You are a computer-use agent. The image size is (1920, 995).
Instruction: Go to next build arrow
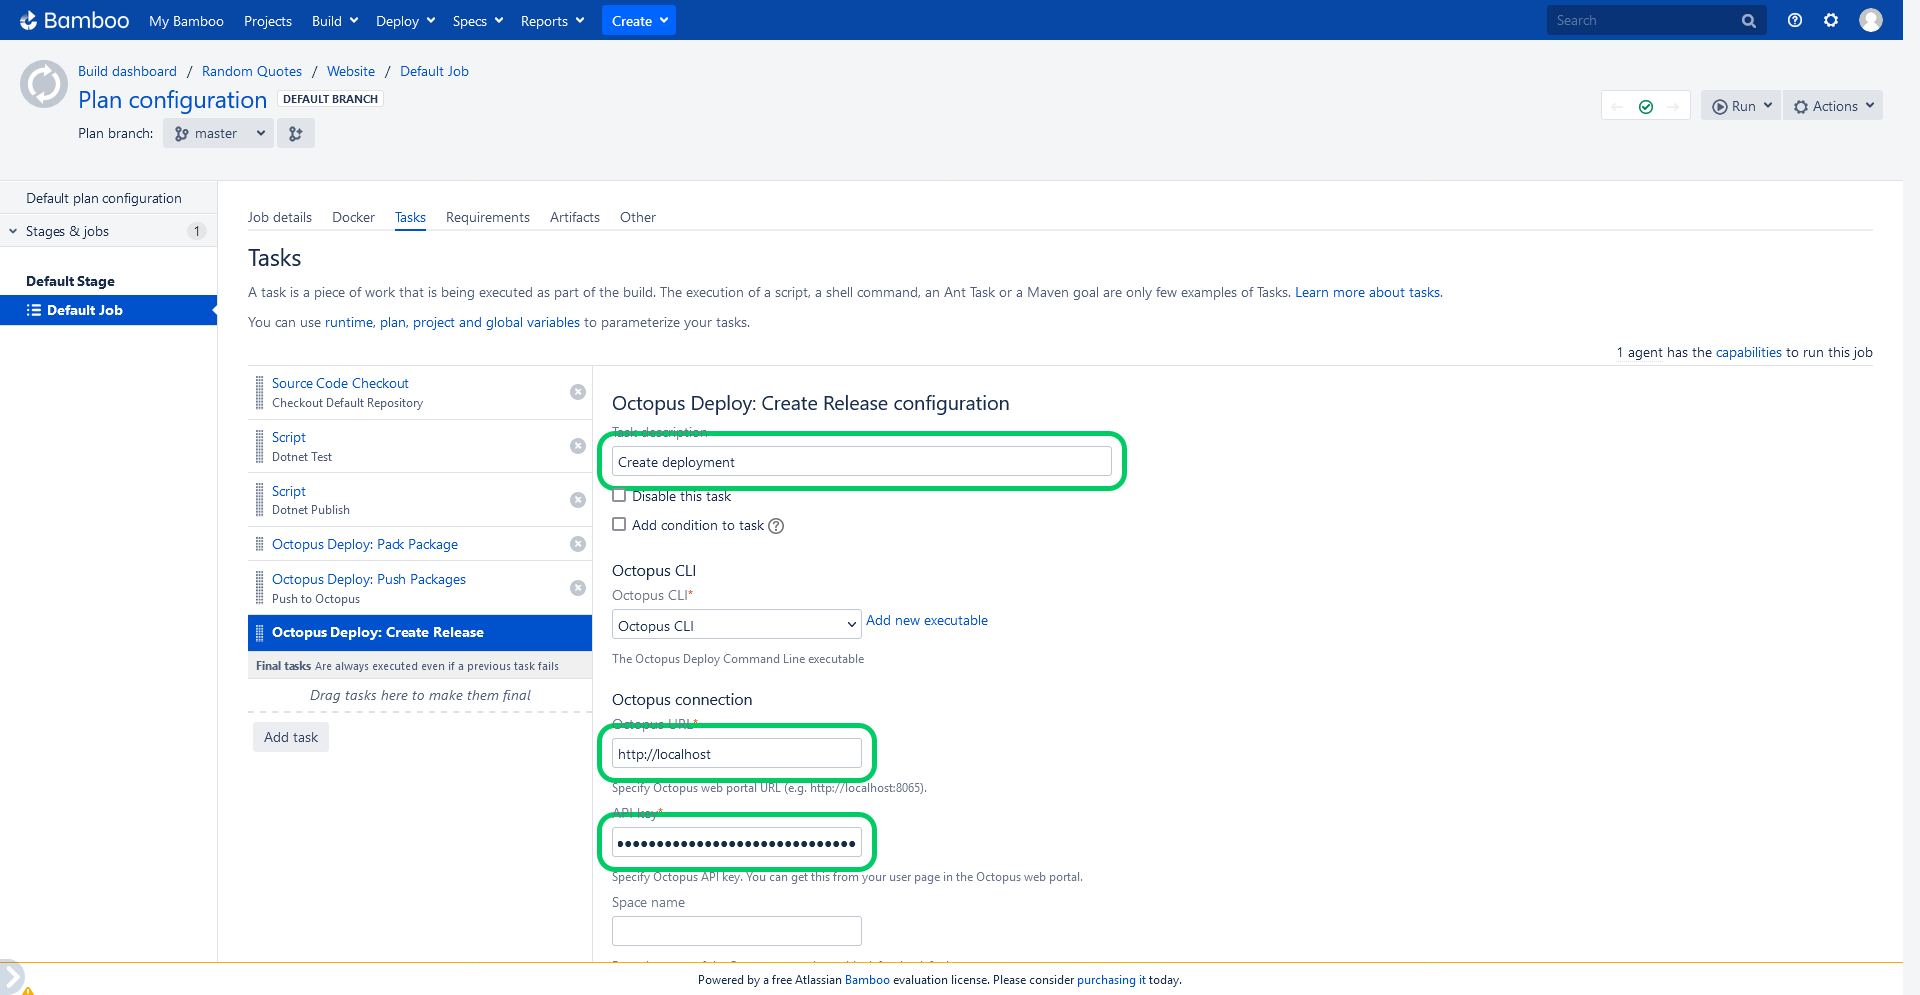point(1674,106)
